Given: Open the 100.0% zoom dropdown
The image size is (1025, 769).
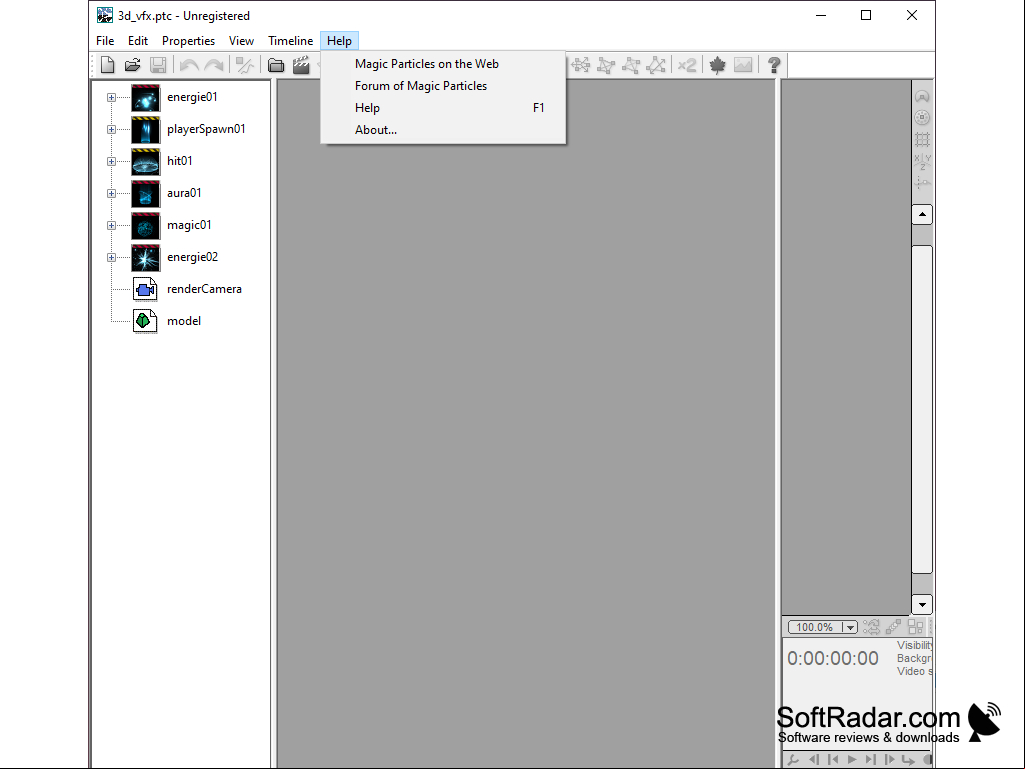Looking at the screenshot, I should pyautogui.click(x=850, y=628).
